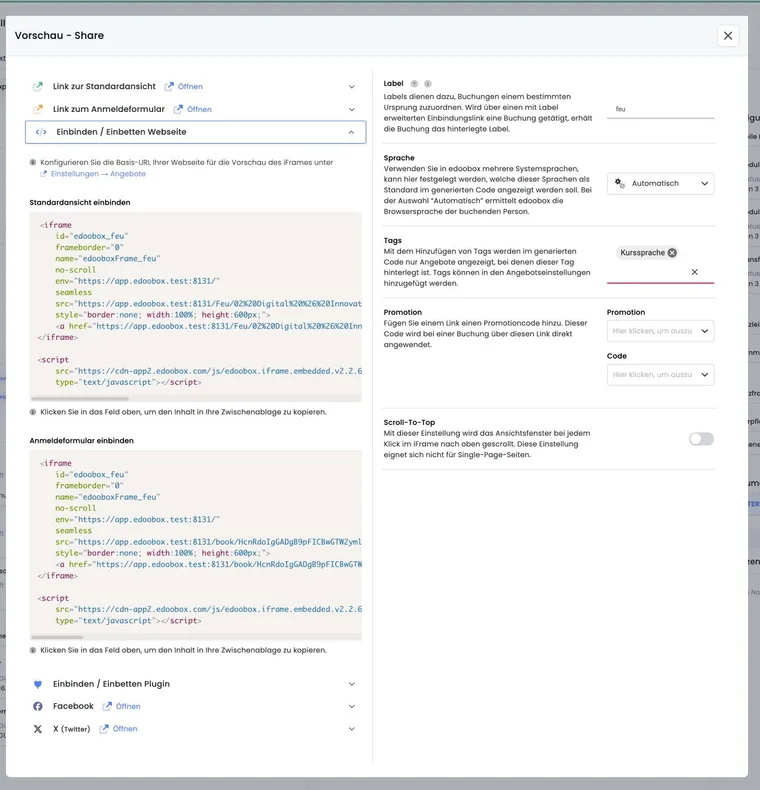Screen dimensions: 760x790
Task: Click the X (Twitter) logo icon
Action: click(38, 729)
